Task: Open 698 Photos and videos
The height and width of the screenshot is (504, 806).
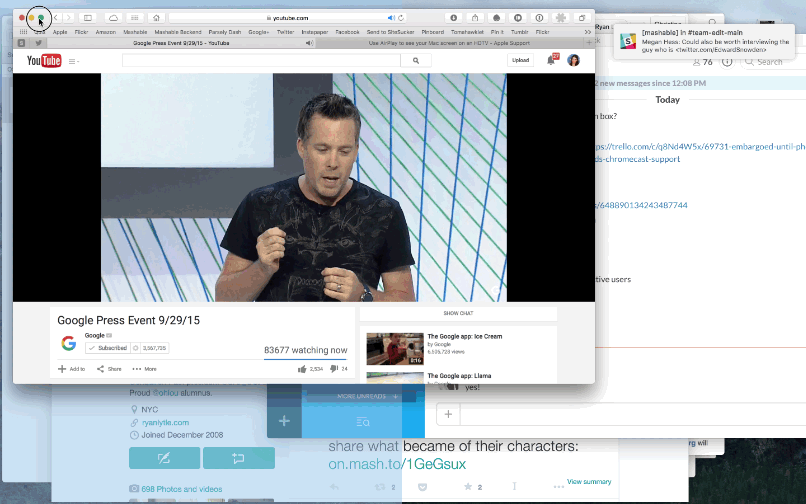Action: point(181,489)
